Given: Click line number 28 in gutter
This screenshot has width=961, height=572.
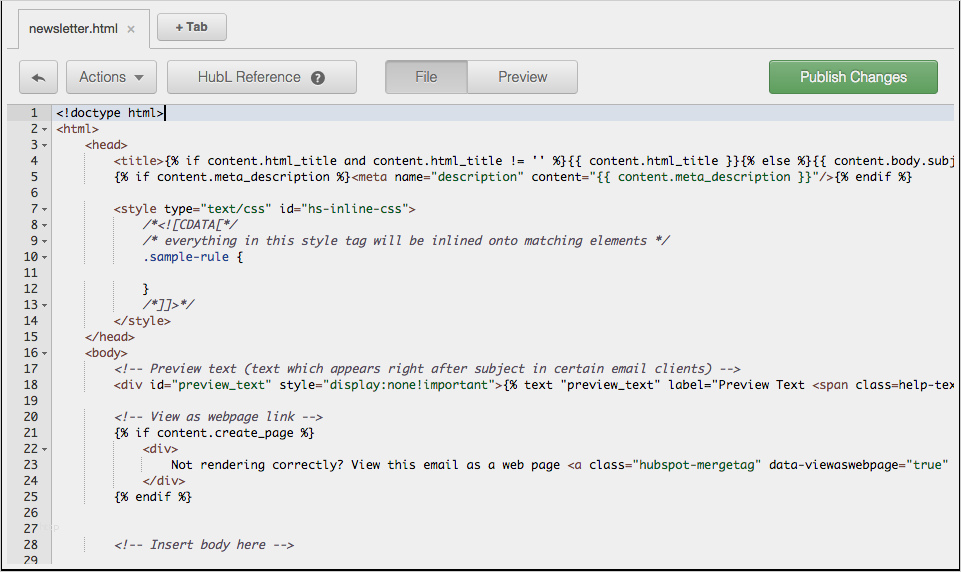Looking at the screenshot, I should [x=31, y=544].
